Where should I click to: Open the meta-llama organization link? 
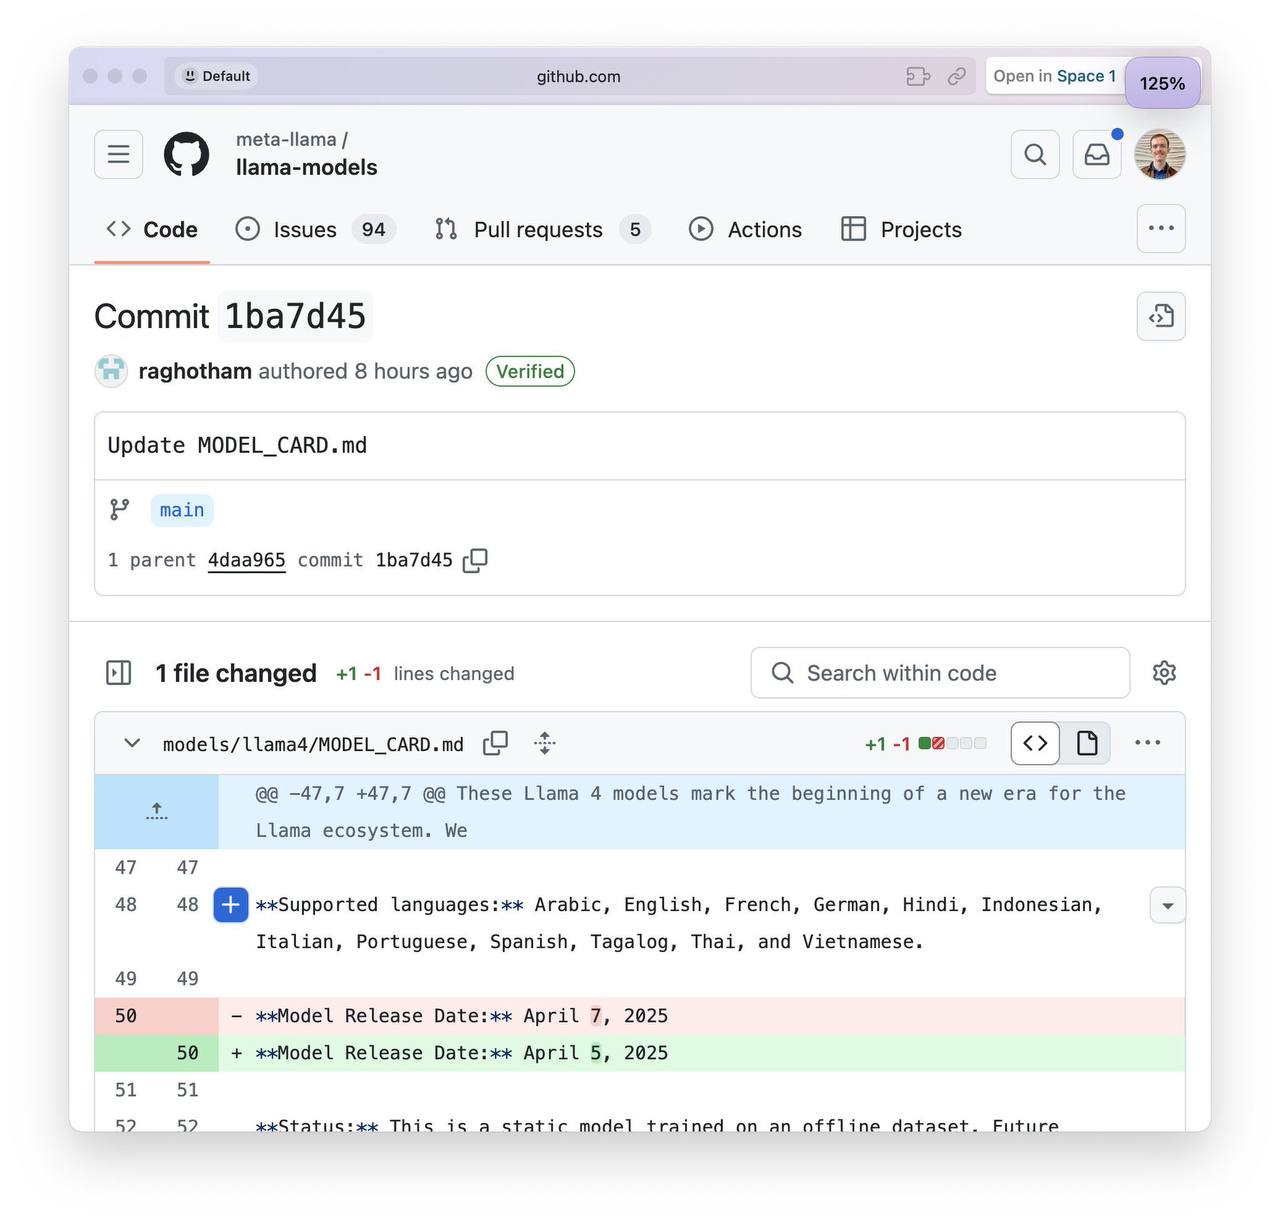[x=286, y=140]
